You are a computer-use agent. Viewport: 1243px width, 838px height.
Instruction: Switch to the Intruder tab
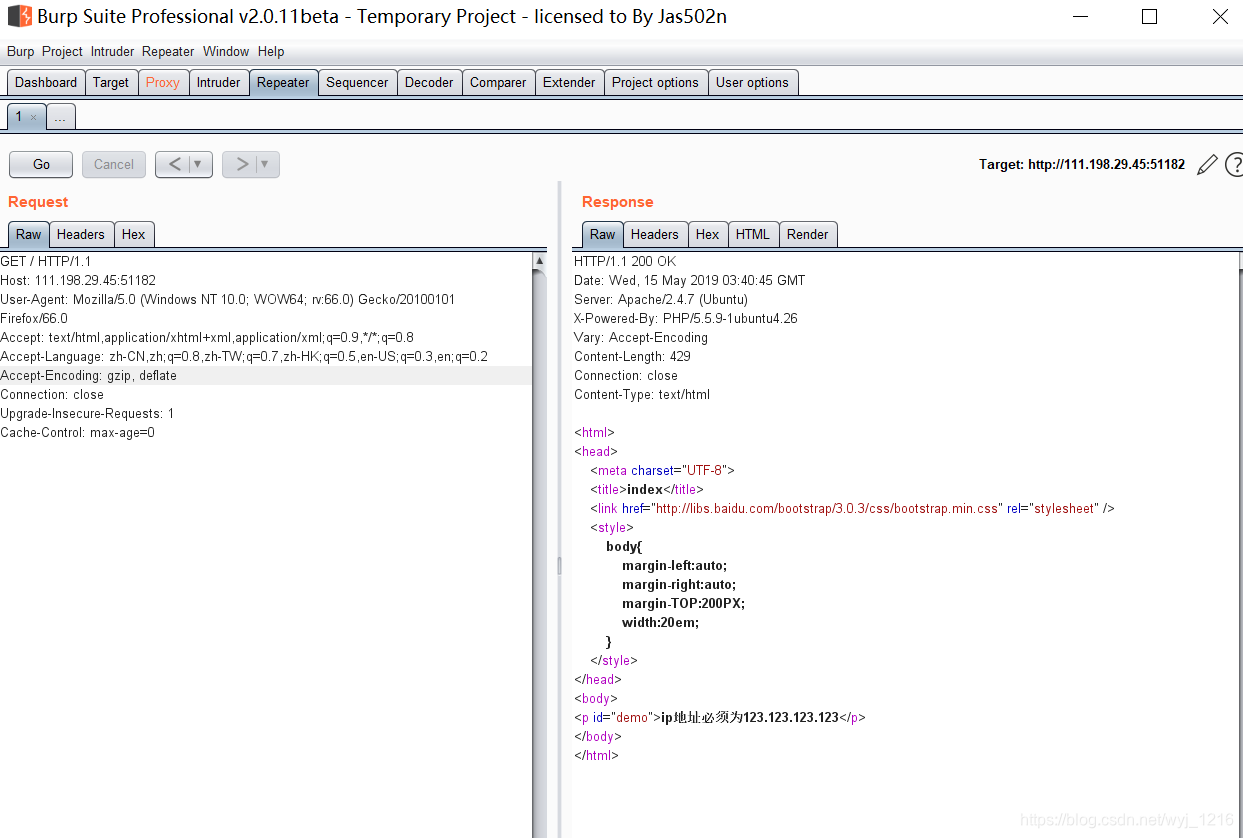pos(219,82)
